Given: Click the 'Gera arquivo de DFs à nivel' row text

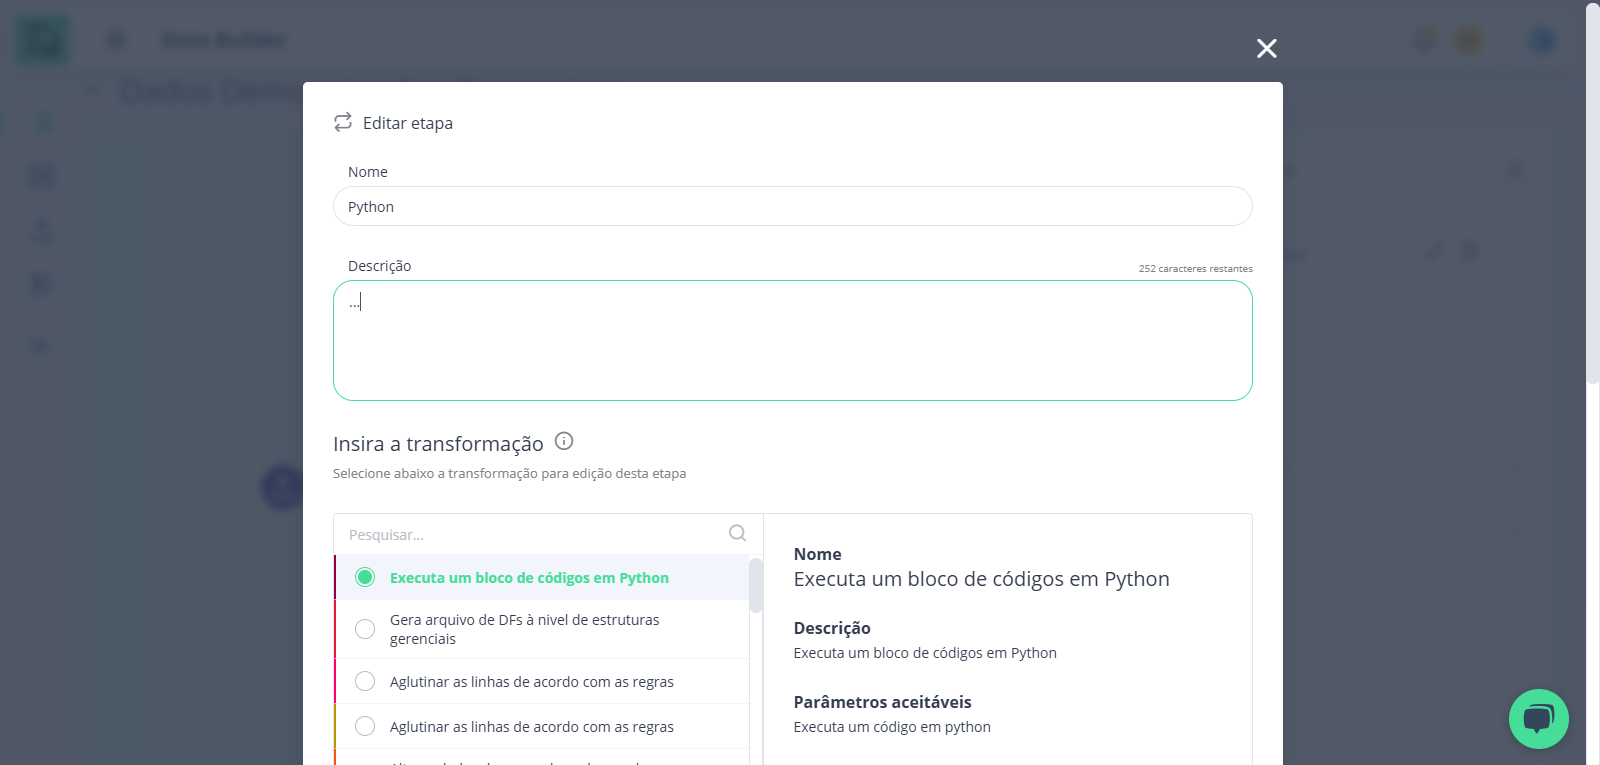Looking at the screenshot, I should 525,629.
